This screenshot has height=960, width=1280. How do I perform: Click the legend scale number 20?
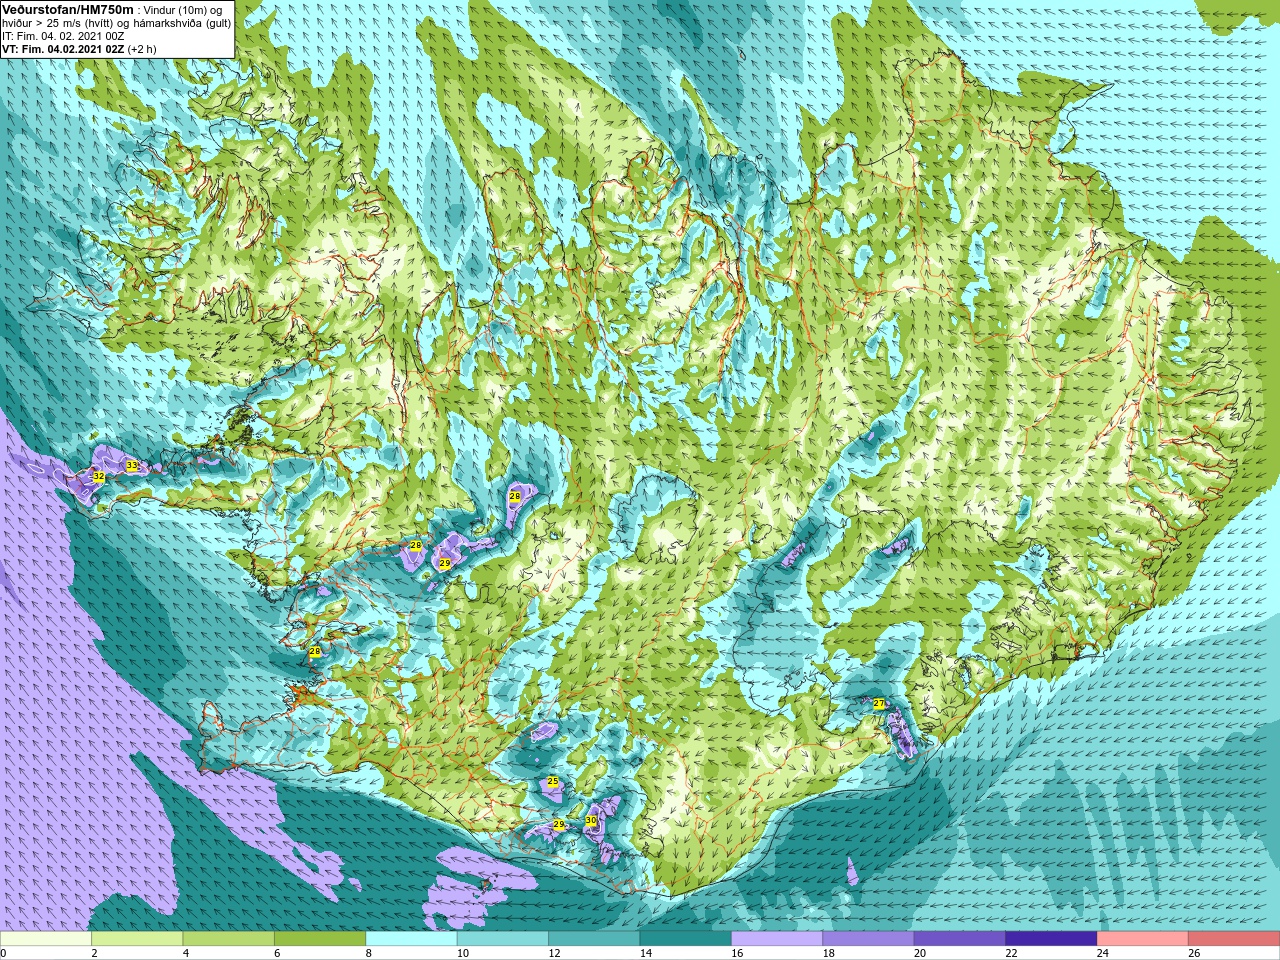pos(920,953)
